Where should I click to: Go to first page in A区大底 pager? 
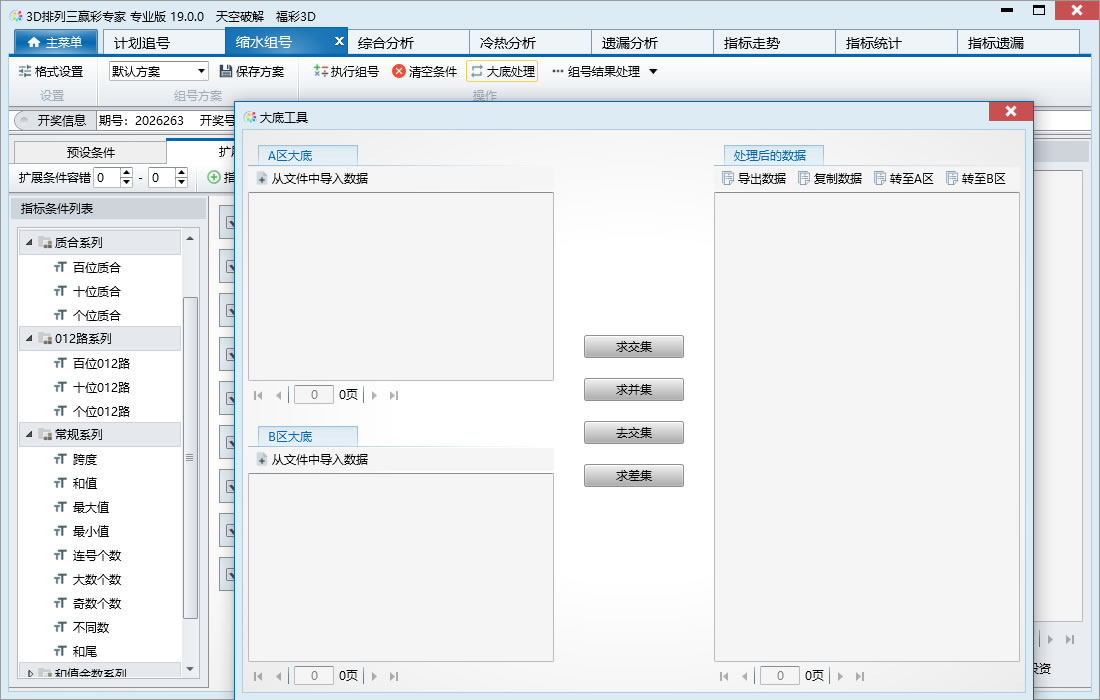click(x=258, y=396)
